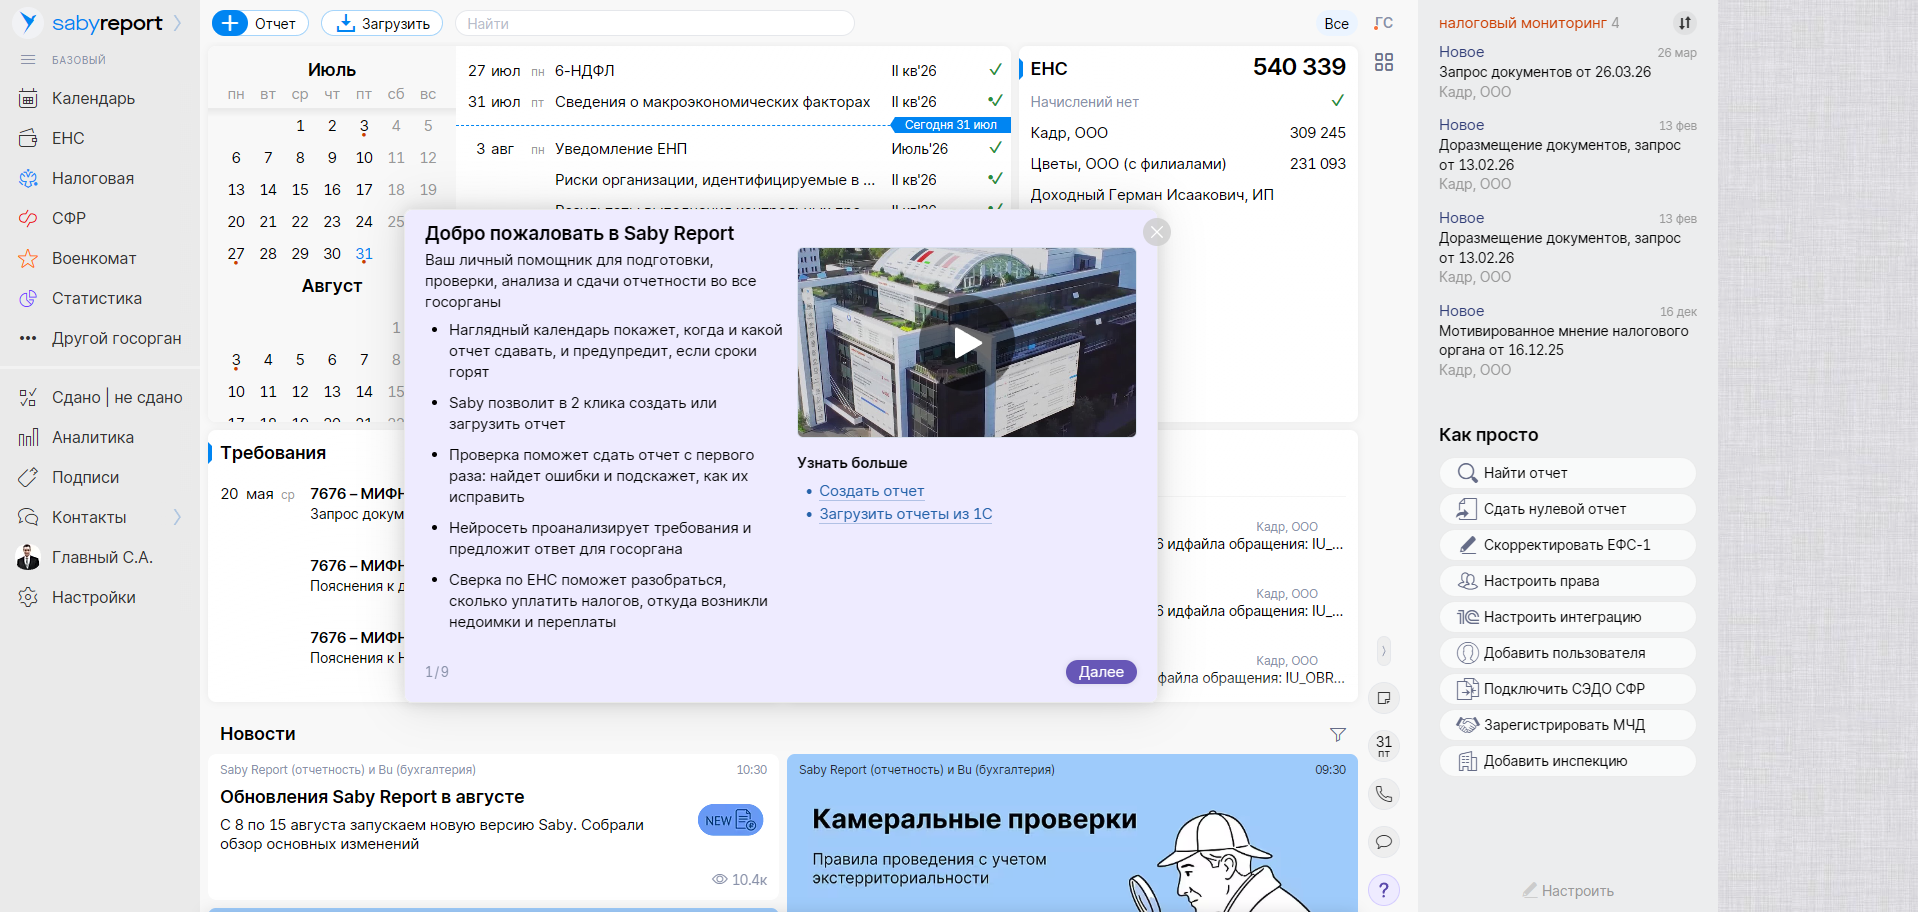Click the Далее button
The width and height of the screenshot is (1918, 912).
[x=1101, y=672]
